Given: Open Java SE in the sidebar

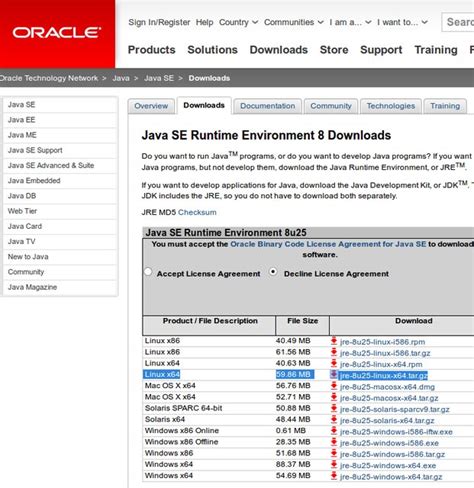Looking at the screenshot, I should [60, 105].
